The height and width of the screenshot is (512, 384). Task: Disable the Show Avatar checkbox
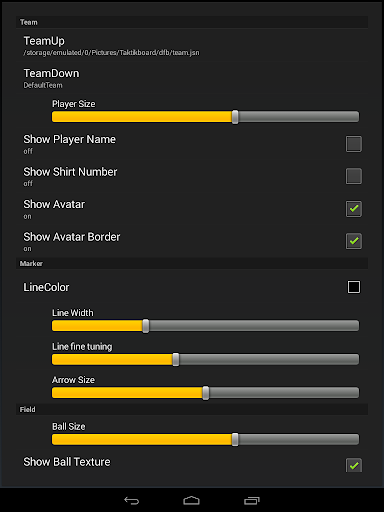point(354,209)
